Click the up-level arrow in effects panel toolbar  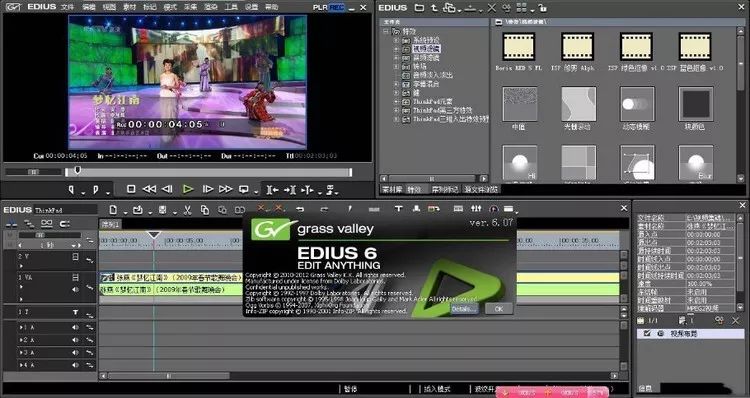tap(434, 8)
